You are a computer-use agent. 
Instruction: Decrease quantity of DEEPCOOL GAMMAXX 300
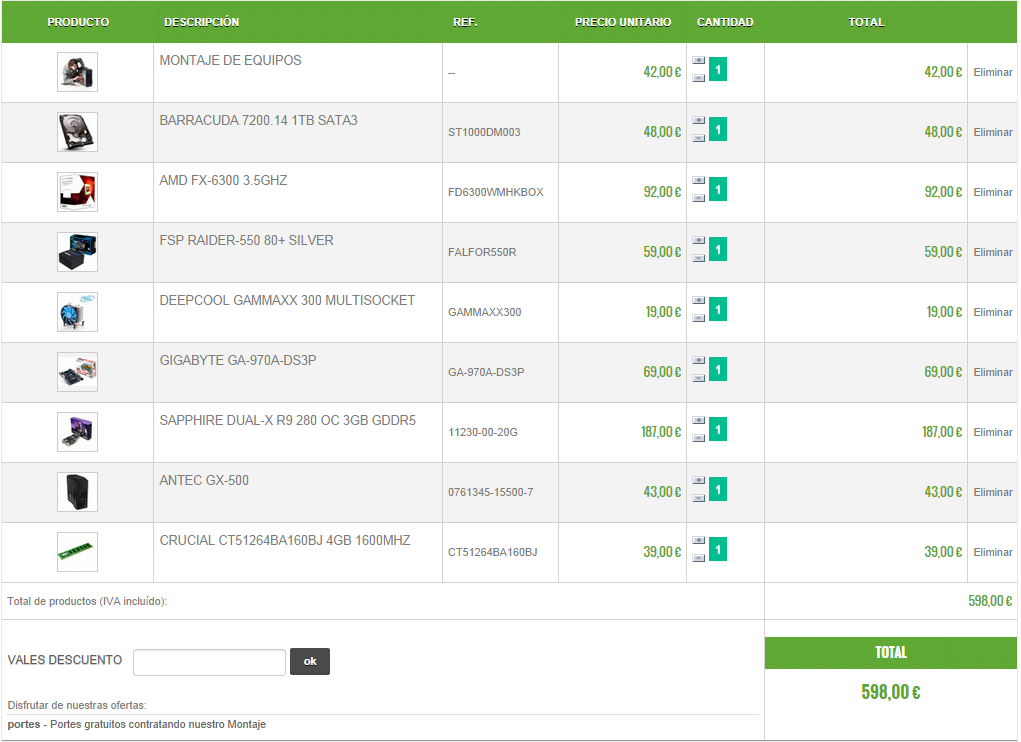tap(699, 318)
